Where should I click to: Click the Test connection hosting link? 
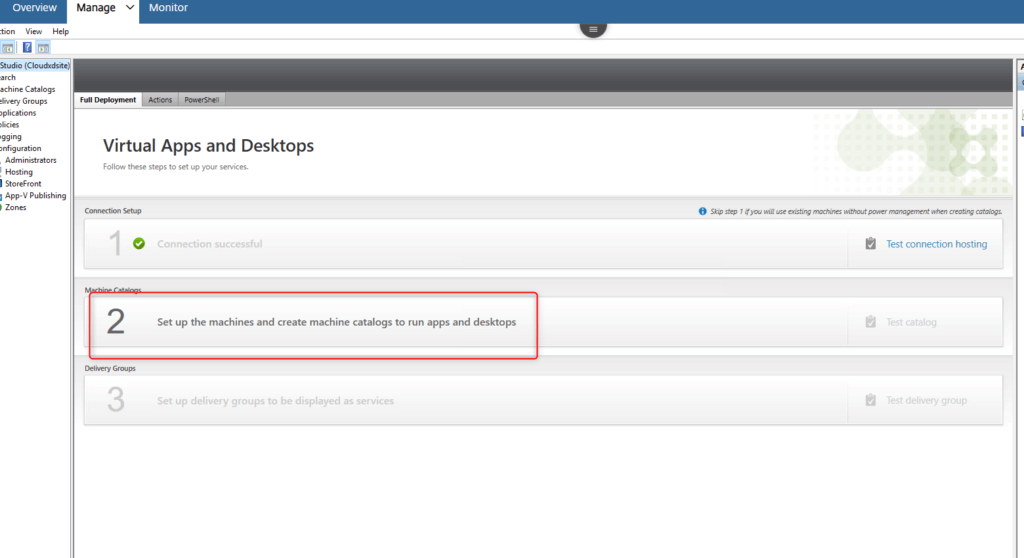(936, 244)
